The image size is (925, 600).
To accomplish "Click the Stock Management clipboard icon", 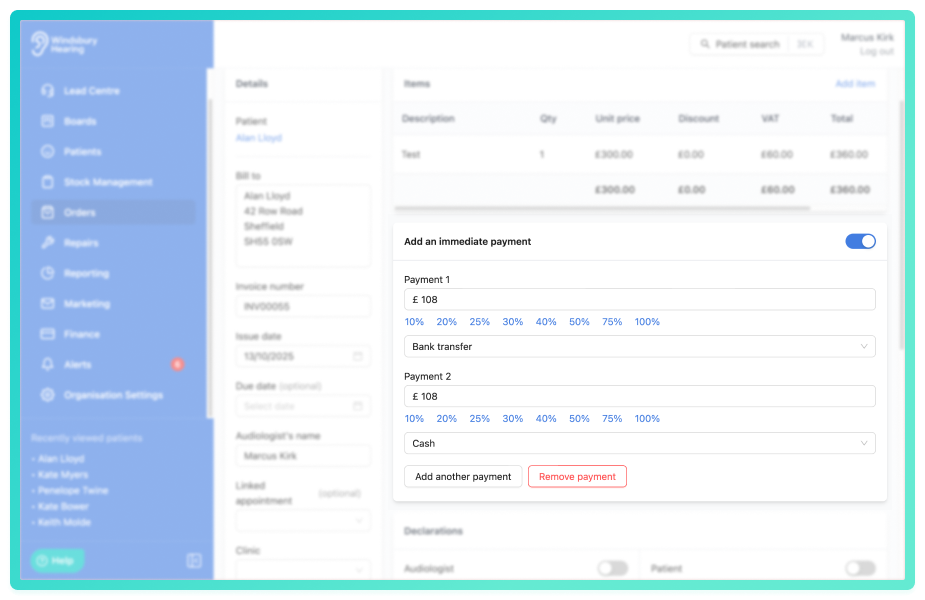I will (48, 182).
